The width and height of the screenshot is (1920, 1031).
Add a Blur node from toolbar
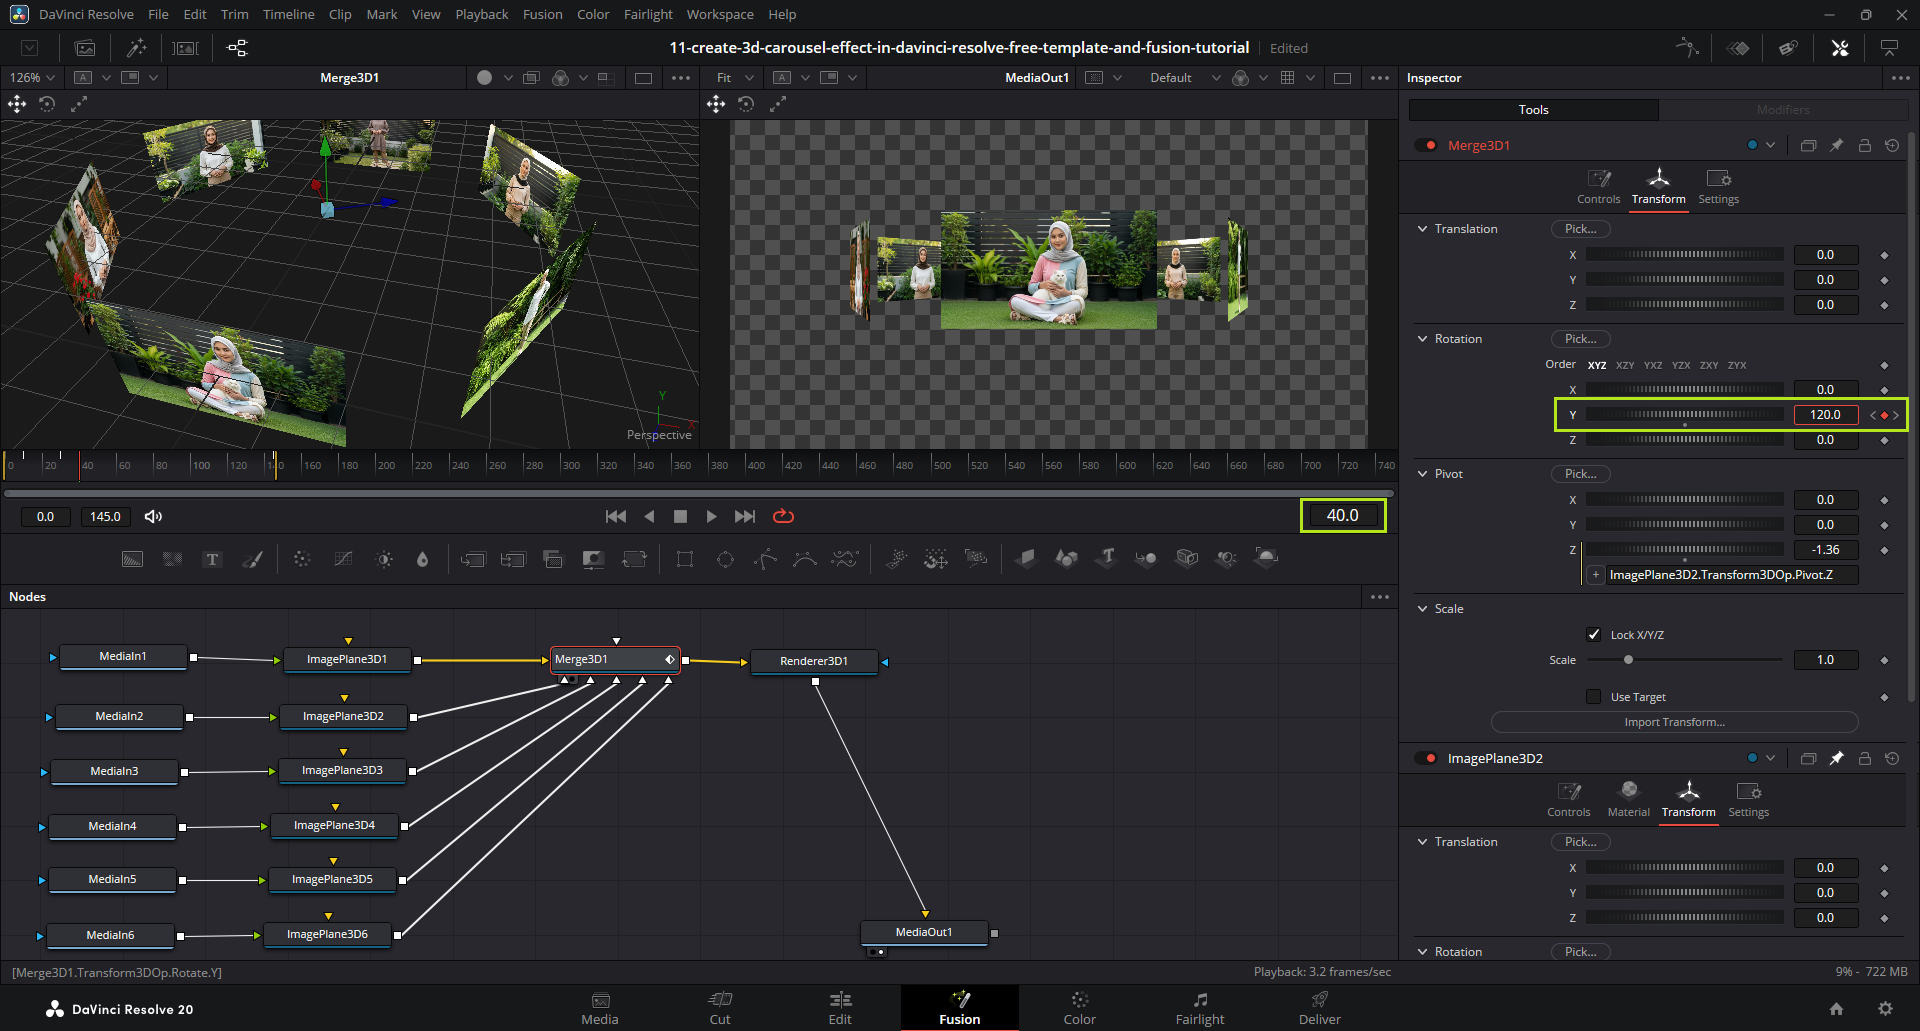pos(423,559)
